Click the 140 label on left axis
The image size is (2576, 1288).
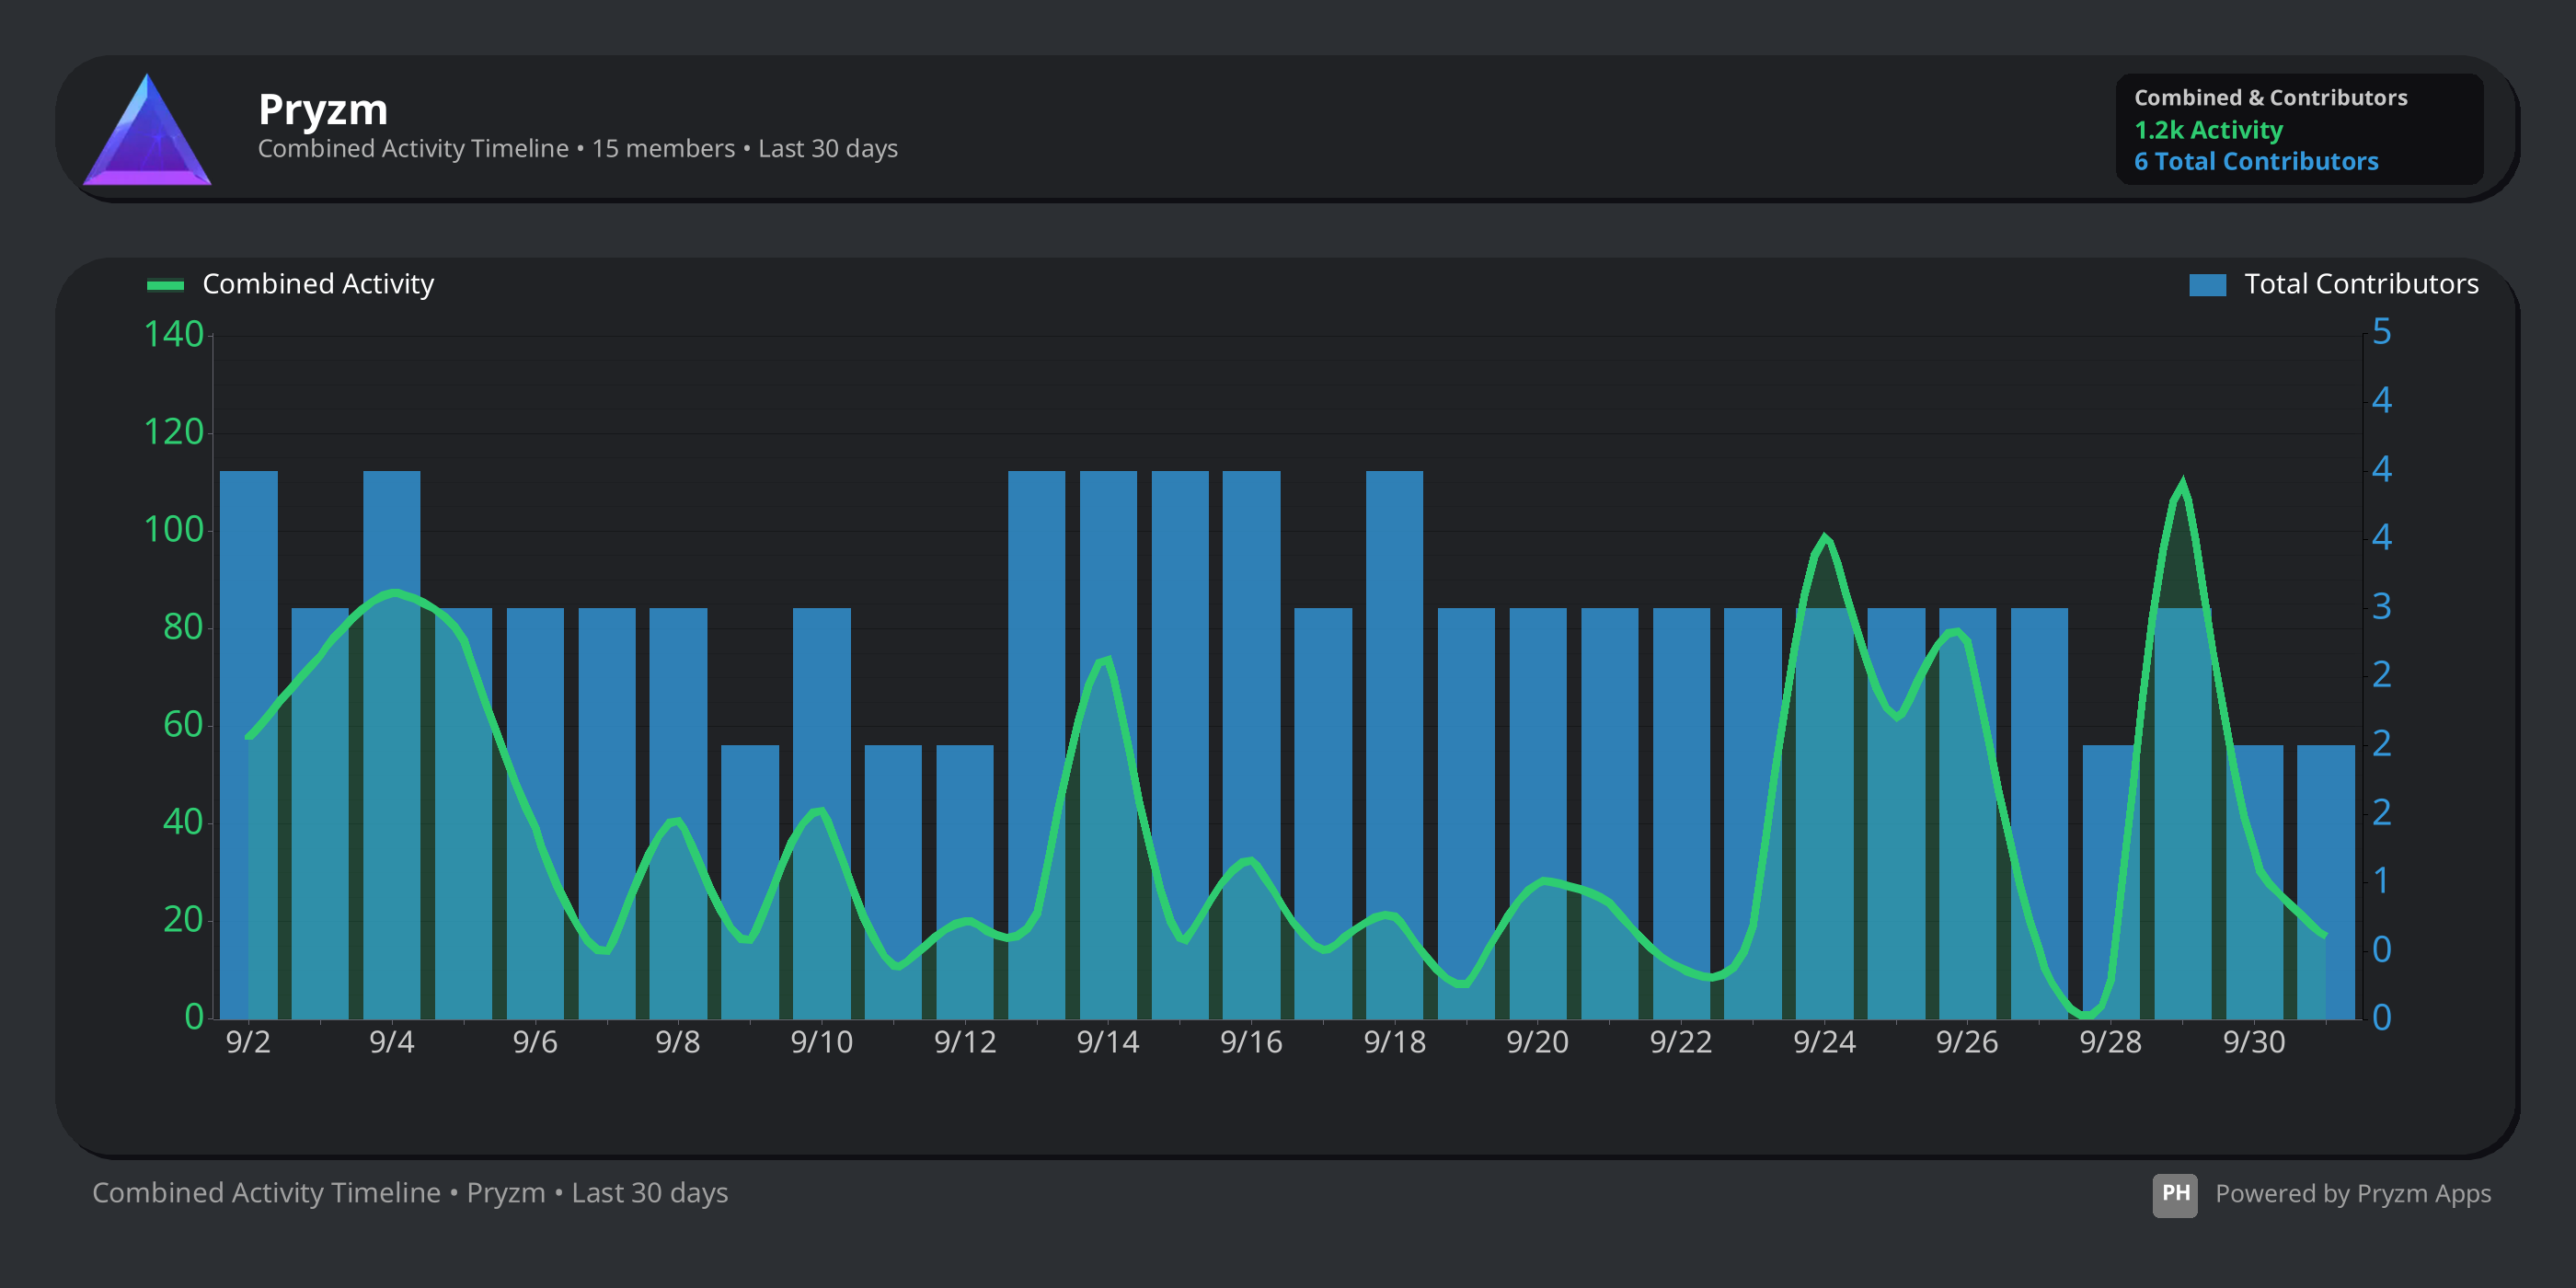pyautogui.click(x=173, y=334)
